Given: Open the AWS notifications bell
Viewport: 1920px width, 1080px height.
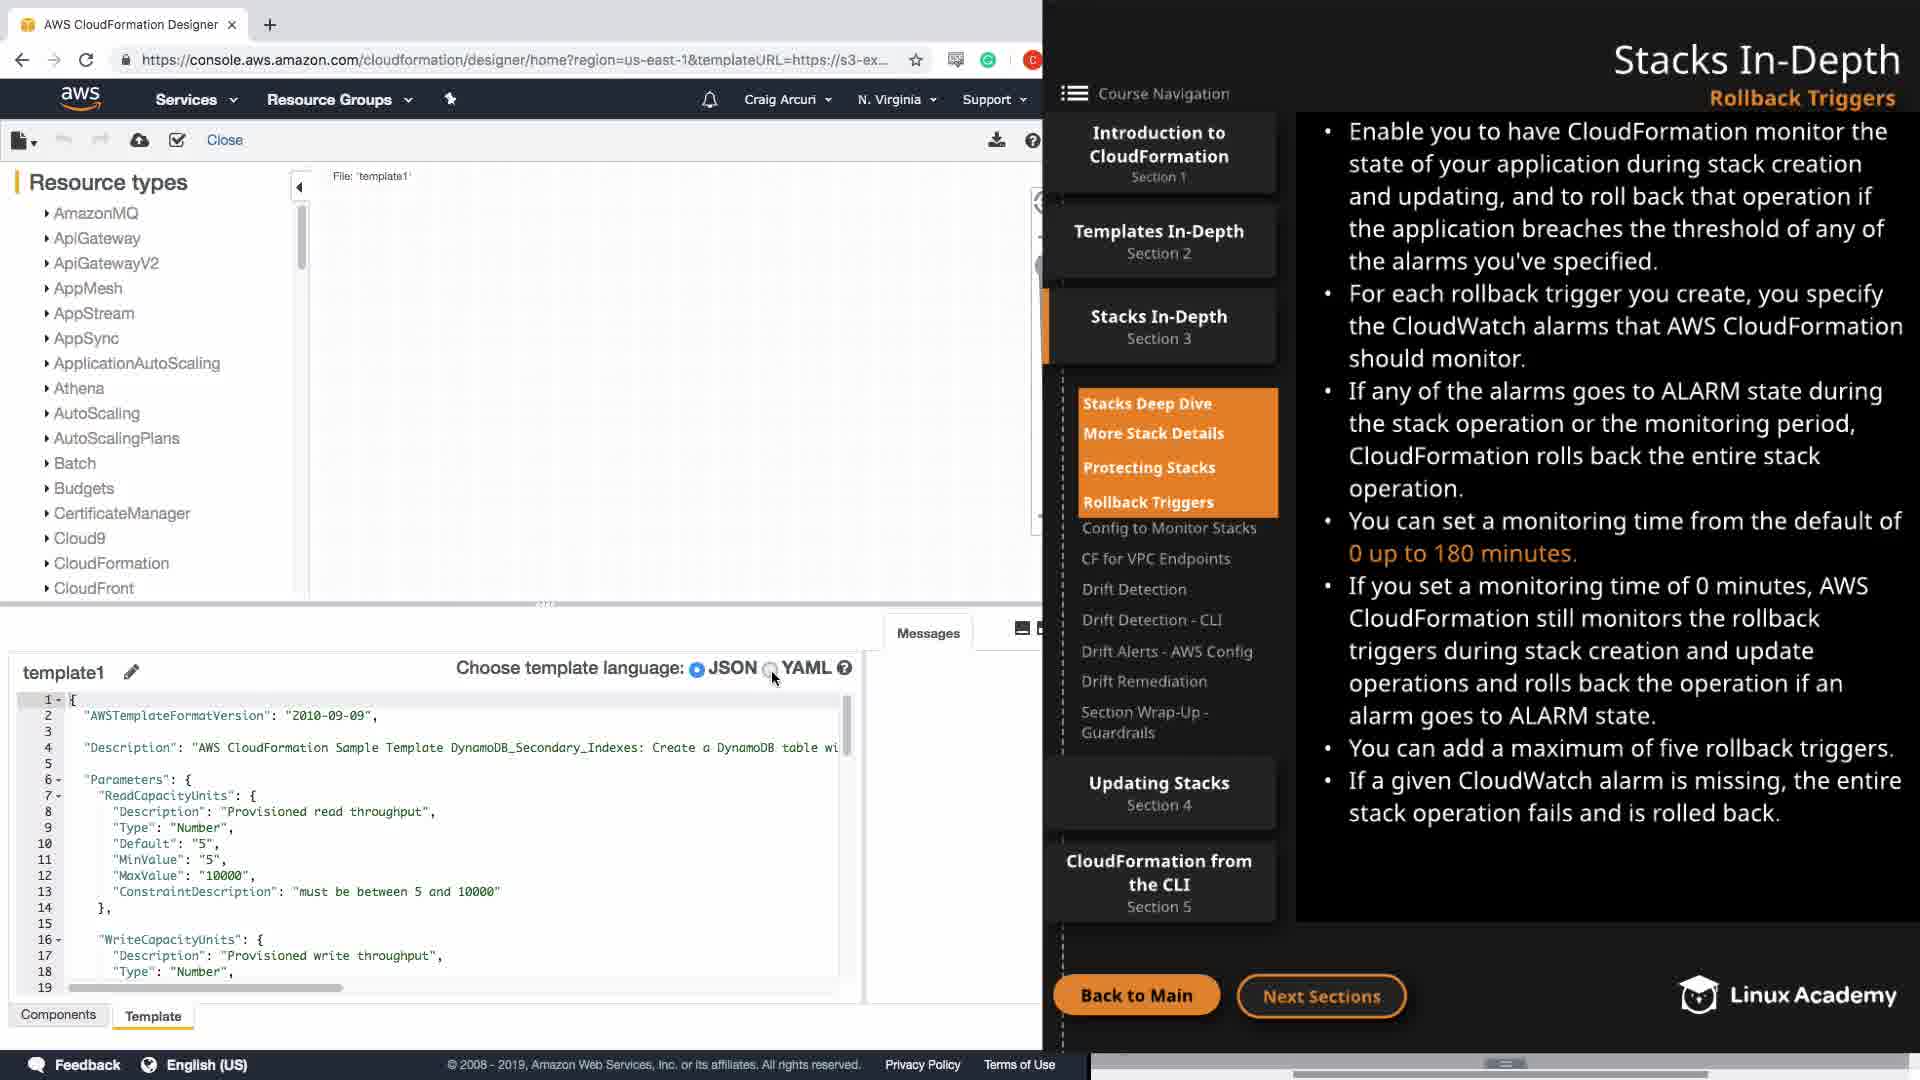Looking at the screenshot, I should click(x=709, y=100).
